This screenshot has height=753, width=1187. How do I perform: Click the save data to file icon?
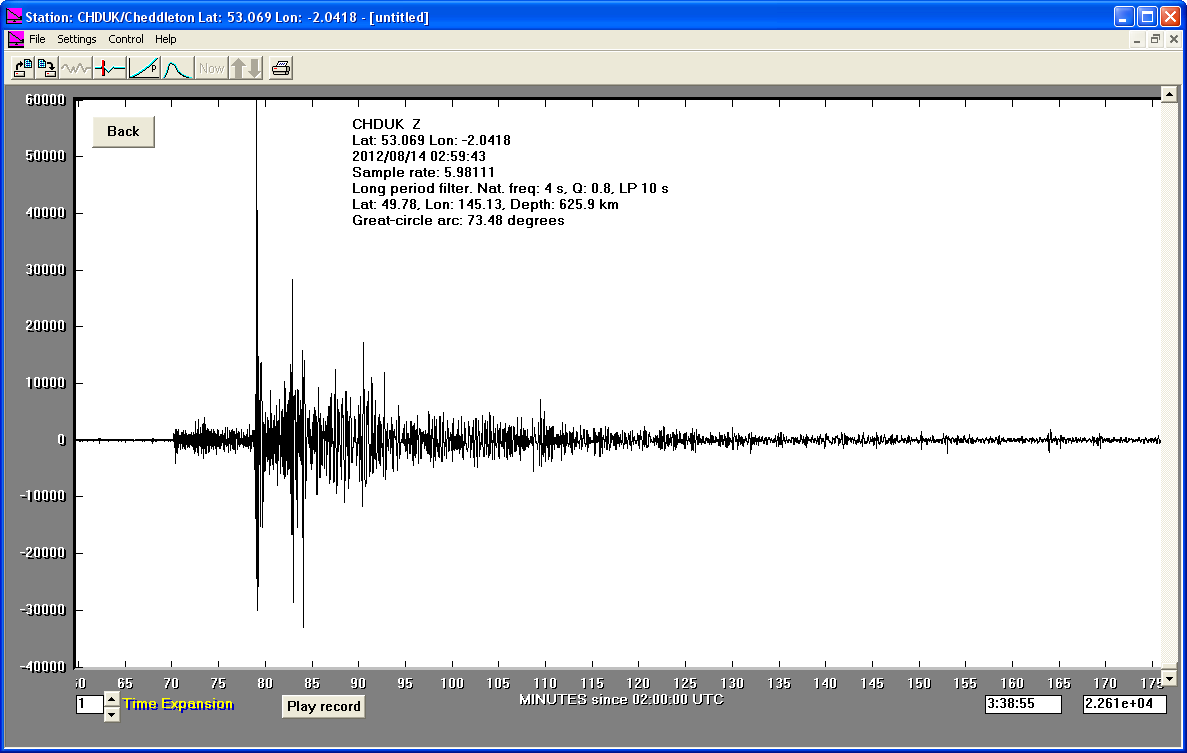(47, 68)
